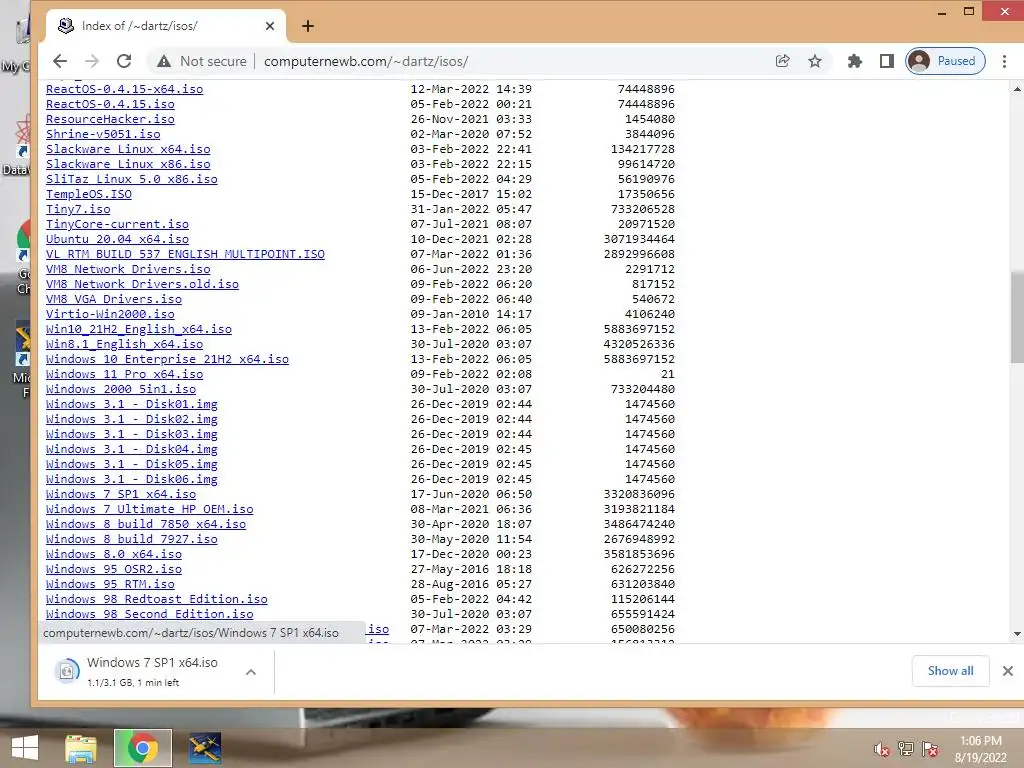
Task: Download Win10_21H2_English_x64.iso
Action: point(138,329)
